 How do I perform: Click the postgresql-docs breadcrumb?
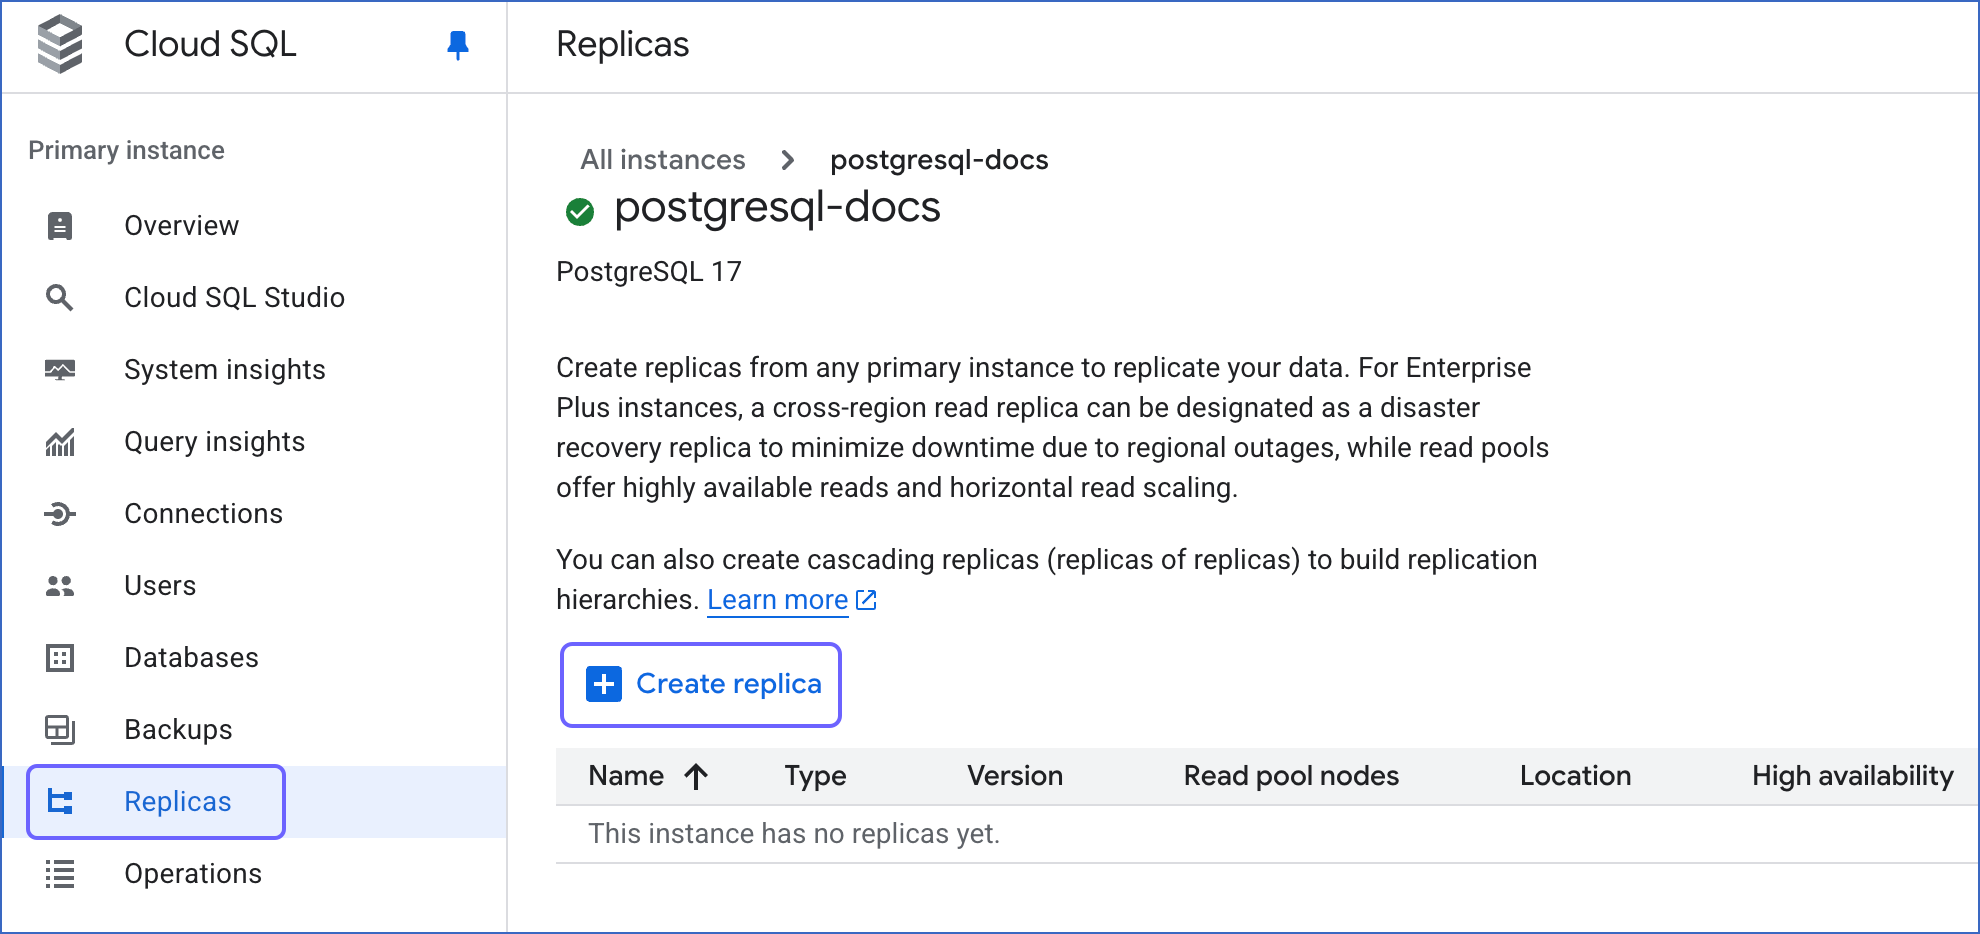[x=939, y=160]
